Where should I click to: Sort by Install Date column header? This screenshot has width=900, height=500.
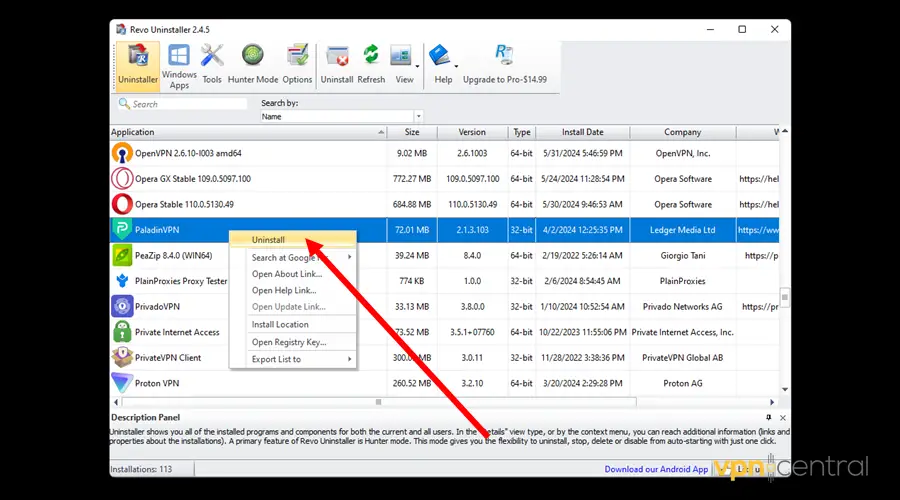coord(583,132)
